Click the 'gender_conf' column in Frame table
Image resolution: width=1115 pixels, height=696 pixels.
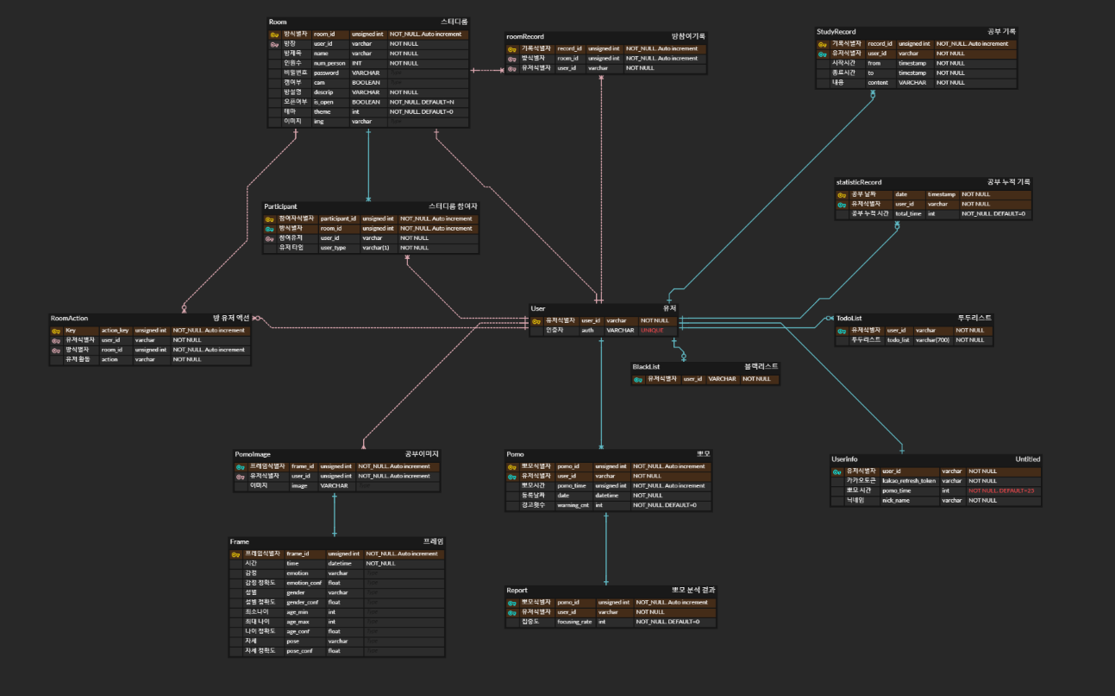[x=302, y=603]
